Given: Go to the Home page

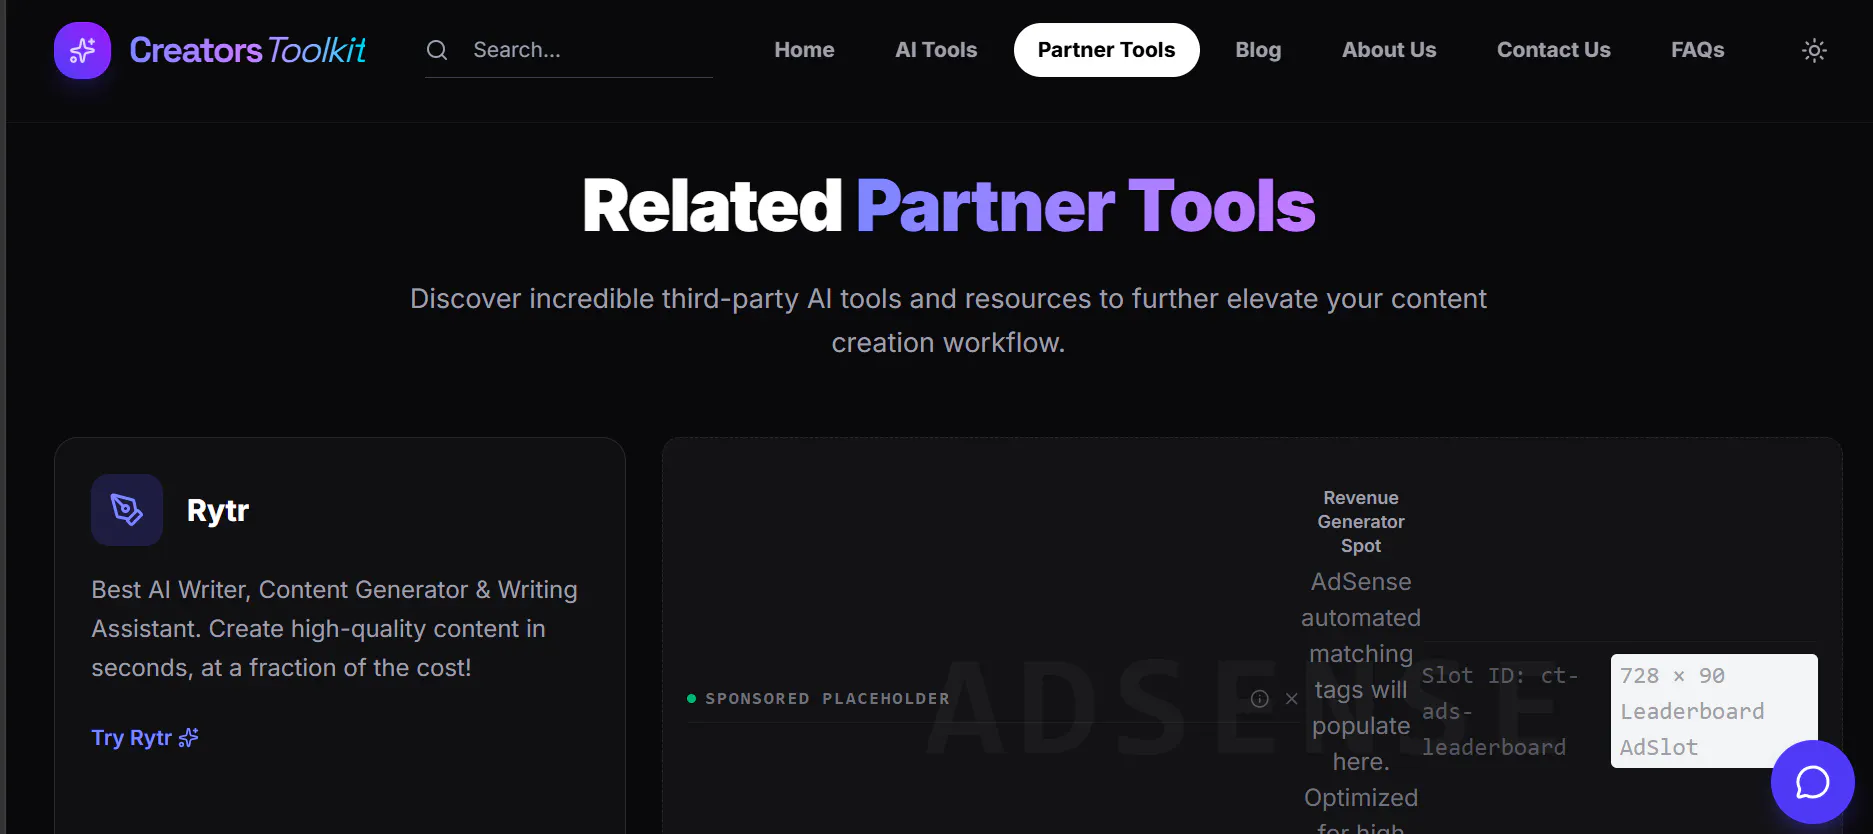Looking at the screenshot, I should click(x=804, y=50).
